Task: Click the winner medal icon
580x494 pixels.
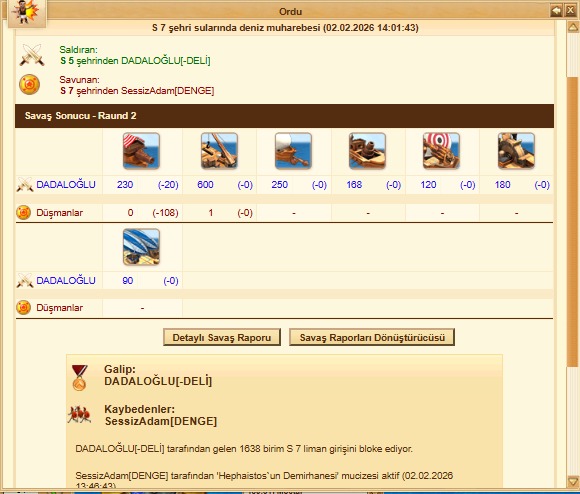Action: tap(80, 378)
